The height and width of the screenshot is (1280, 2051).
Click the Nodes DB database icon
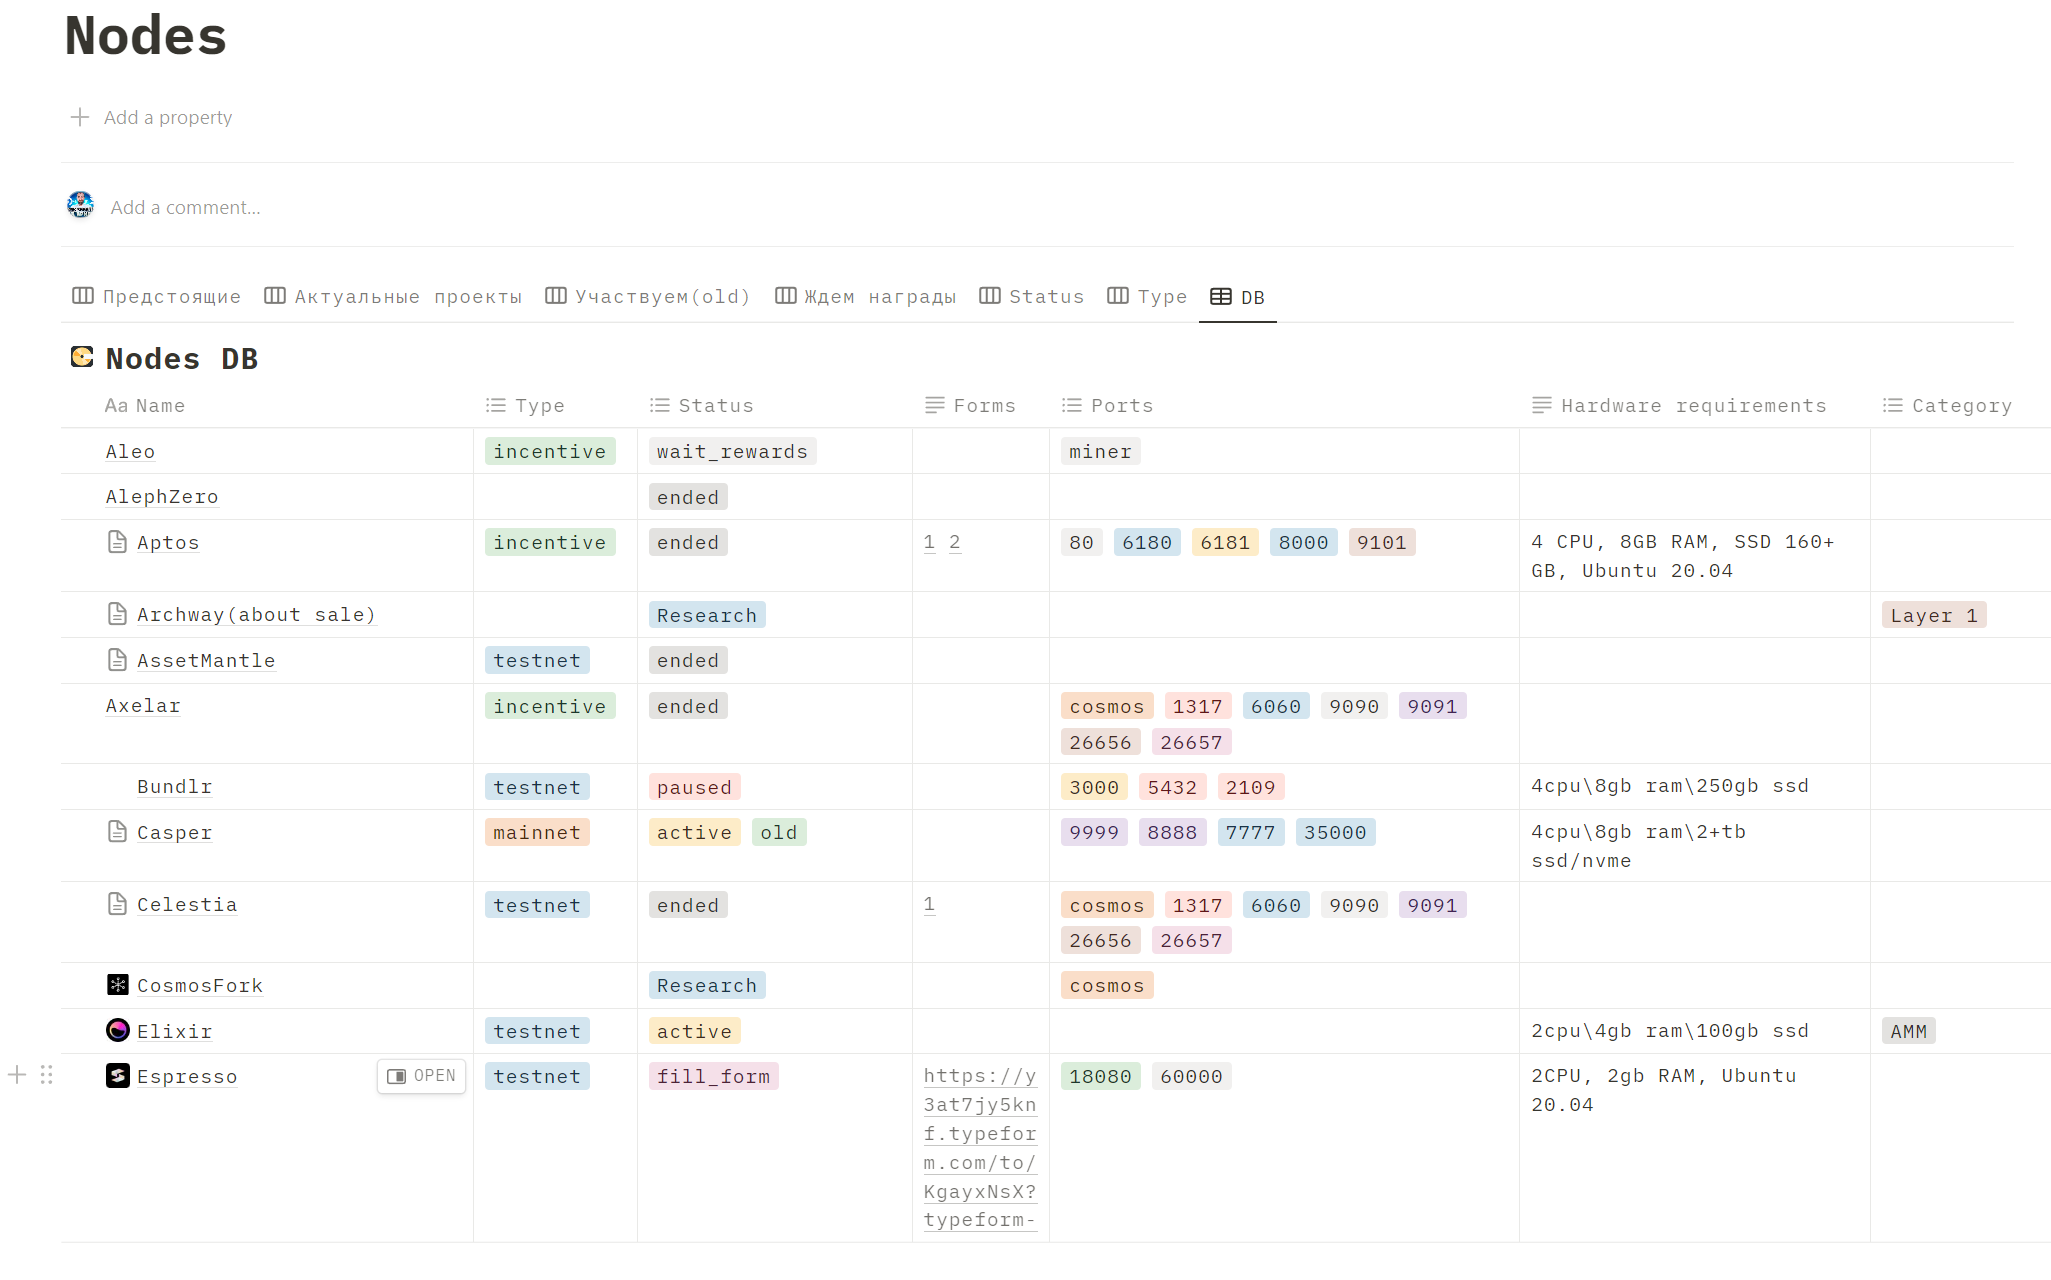click(82, 357)
